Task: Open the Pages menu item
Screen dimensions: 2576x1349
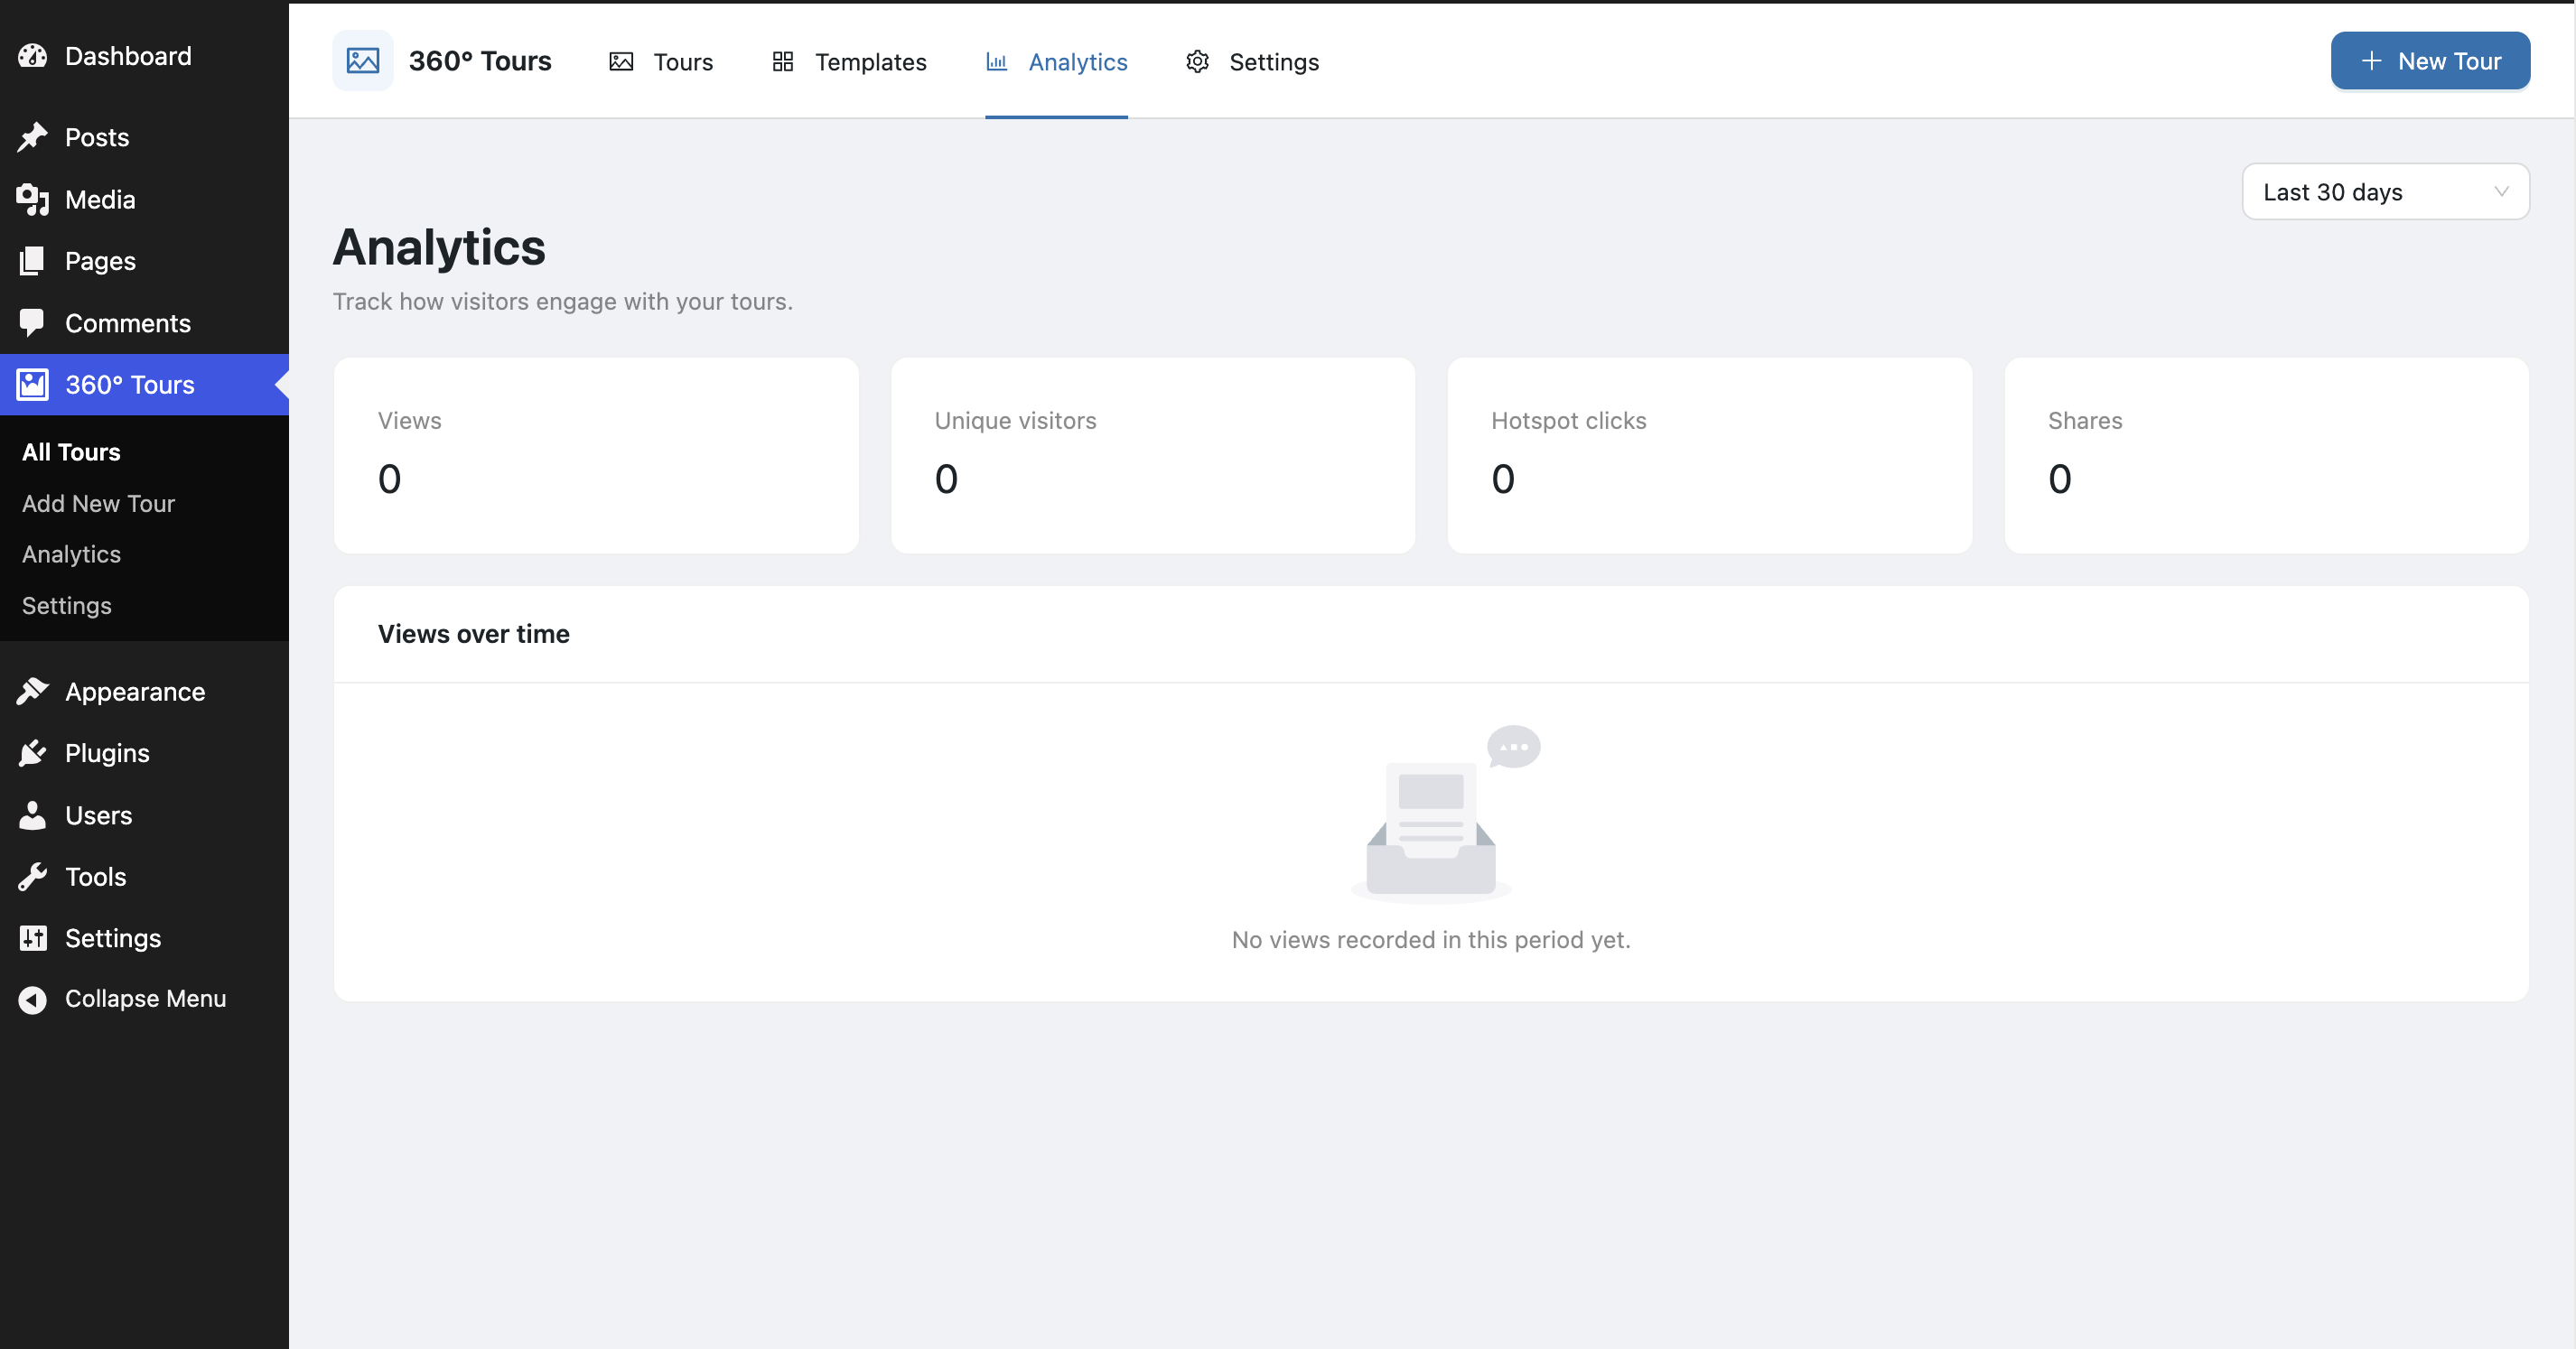Action: coord(144,261)
